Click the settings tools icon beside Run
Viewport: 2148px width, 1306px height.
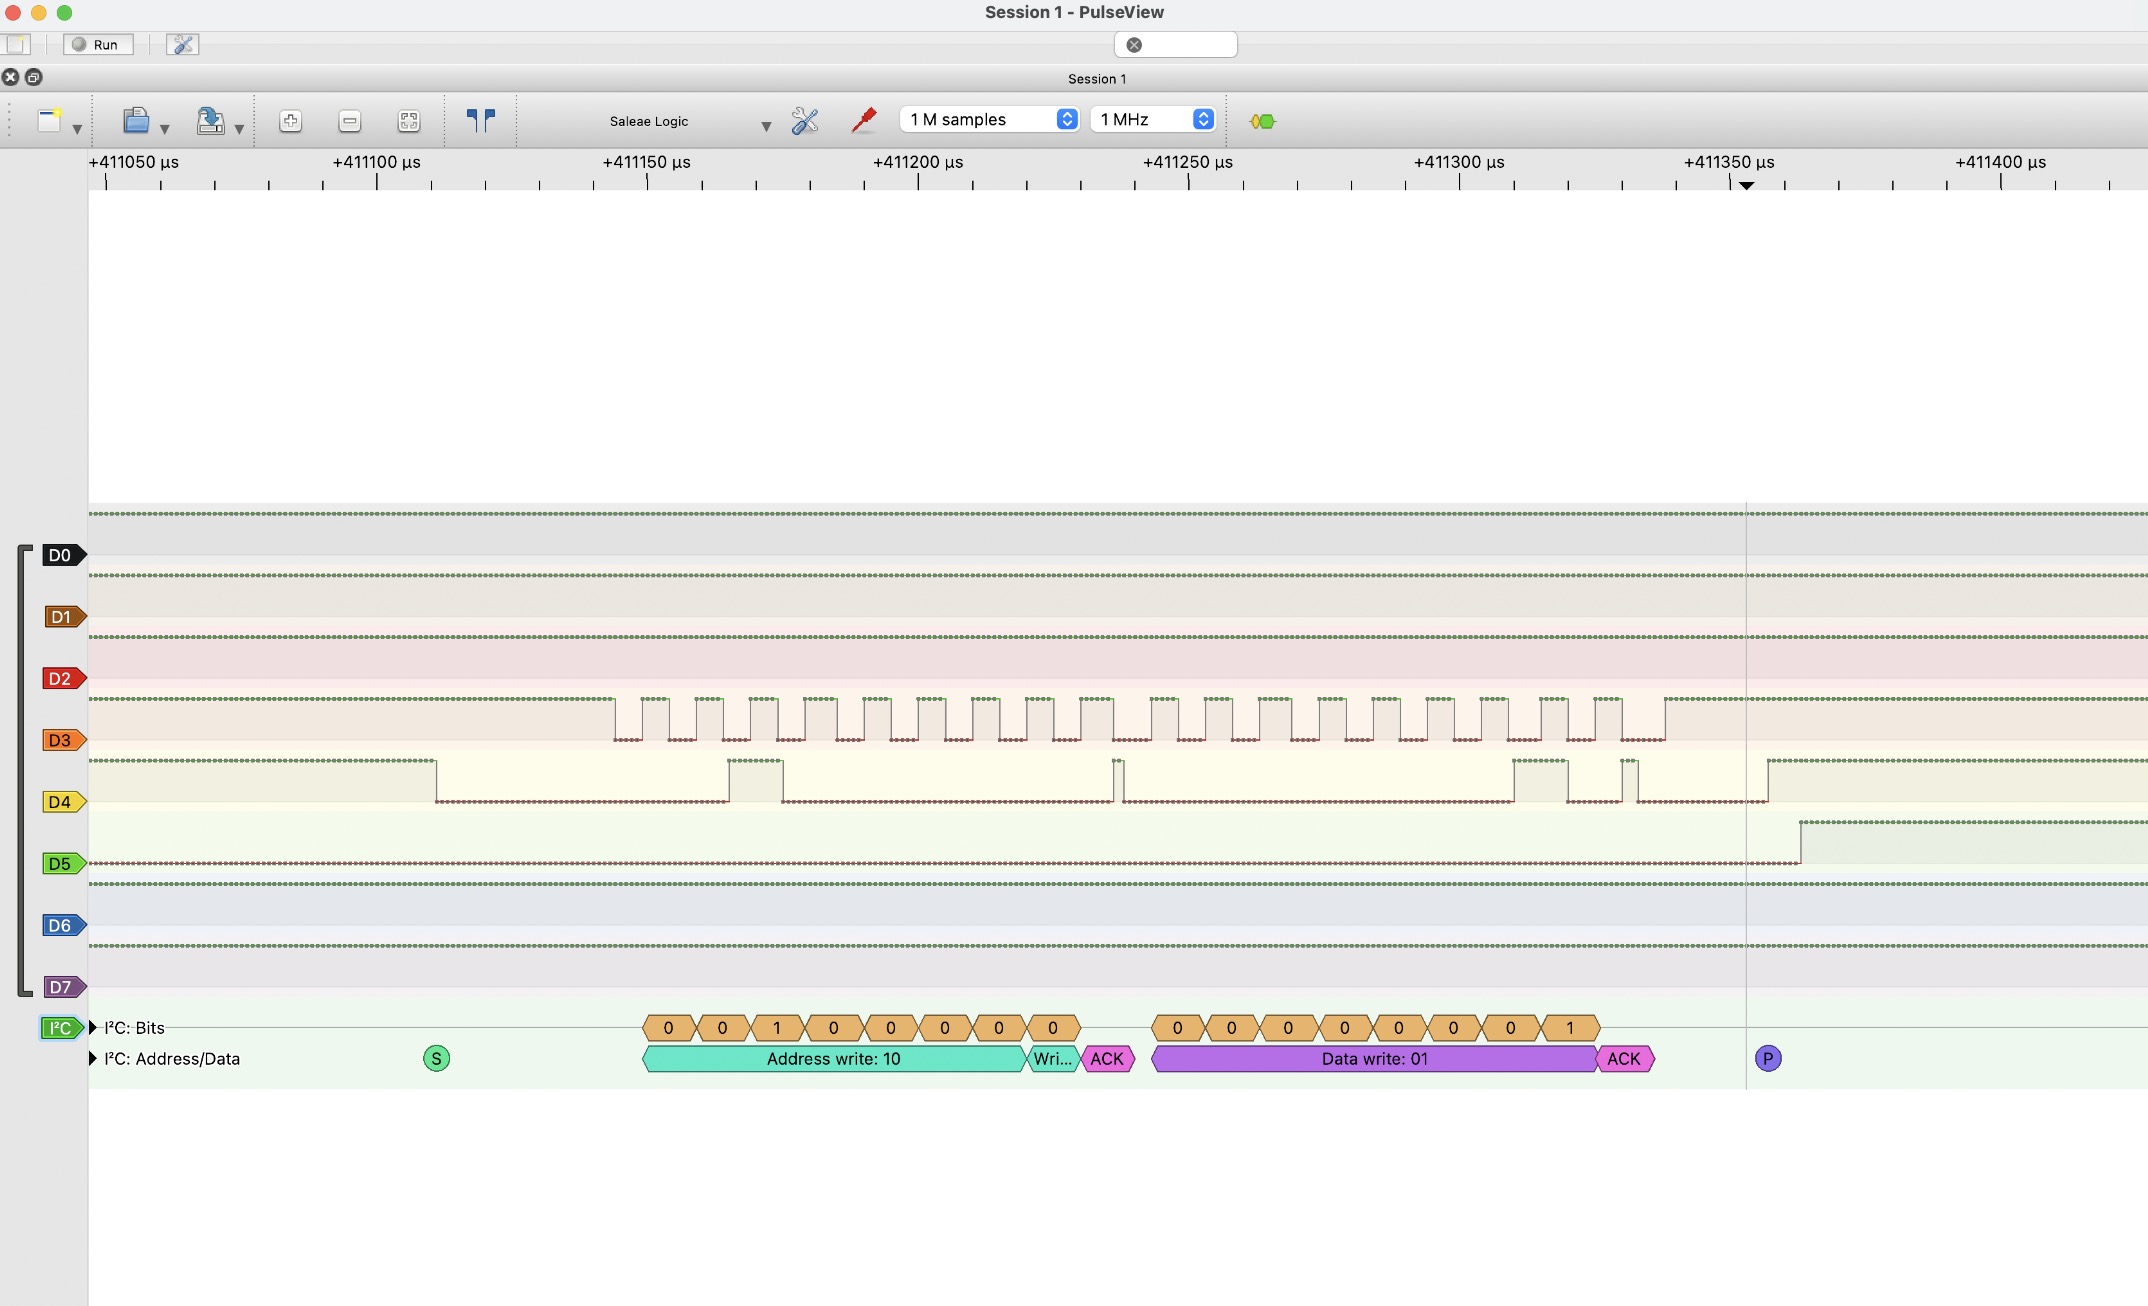183,44
